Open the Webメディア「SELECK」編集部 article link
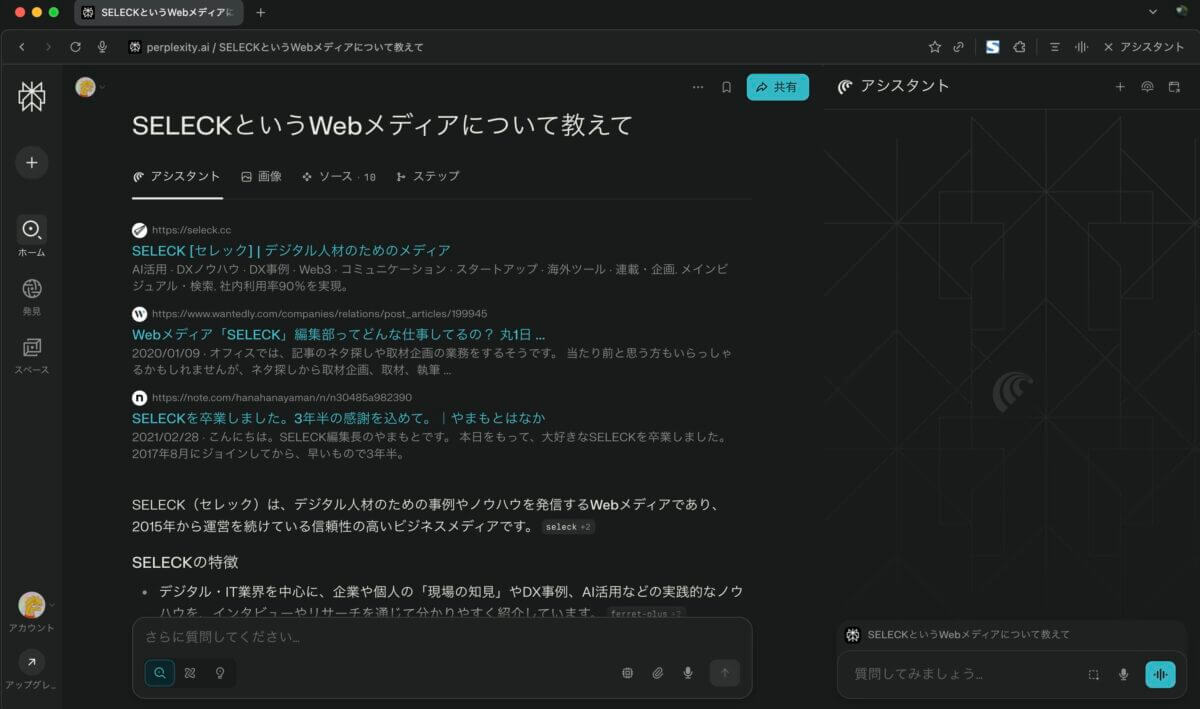This screenshot has width=1200, height=709. (338, 334)
